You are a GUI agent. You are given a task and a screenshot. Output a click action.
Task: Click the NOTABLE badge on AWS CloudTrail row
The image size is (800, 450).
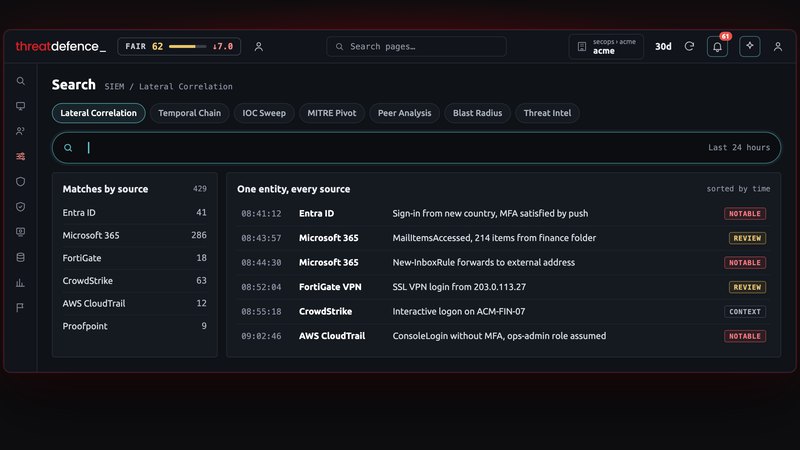[x=745, y=336]
